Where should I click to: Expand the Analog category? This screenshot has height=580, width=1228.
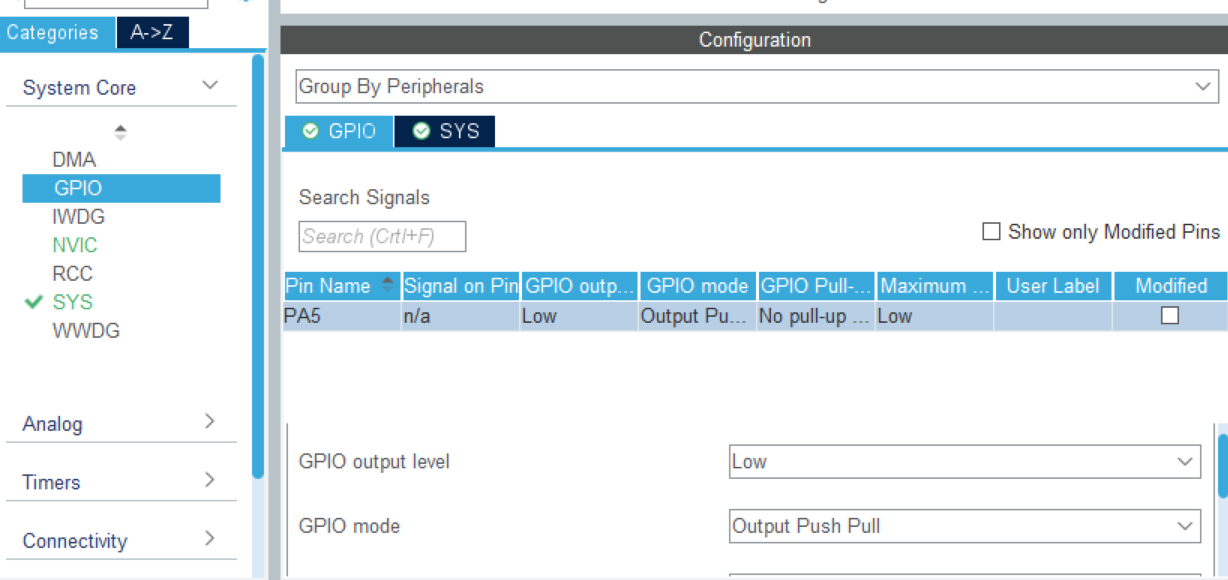click(210, 423)
